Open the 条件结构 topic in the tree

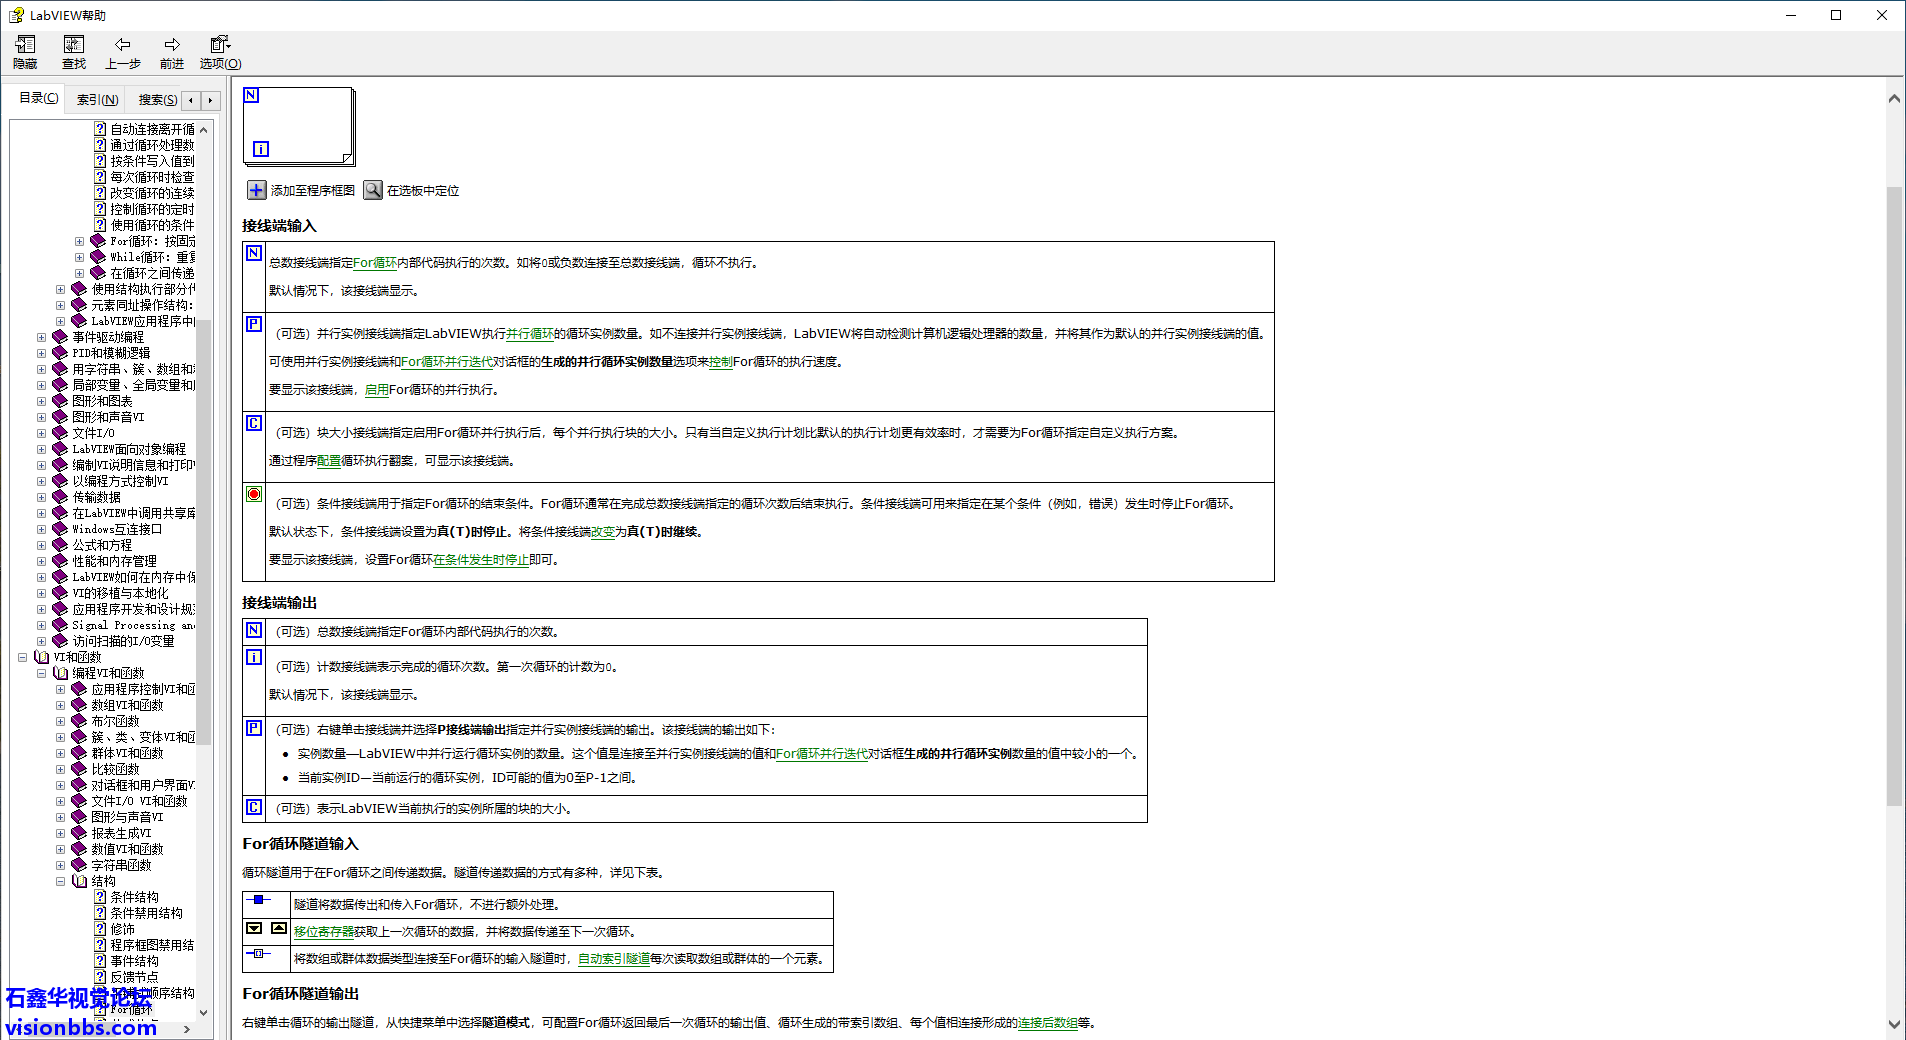pos(134,897)
